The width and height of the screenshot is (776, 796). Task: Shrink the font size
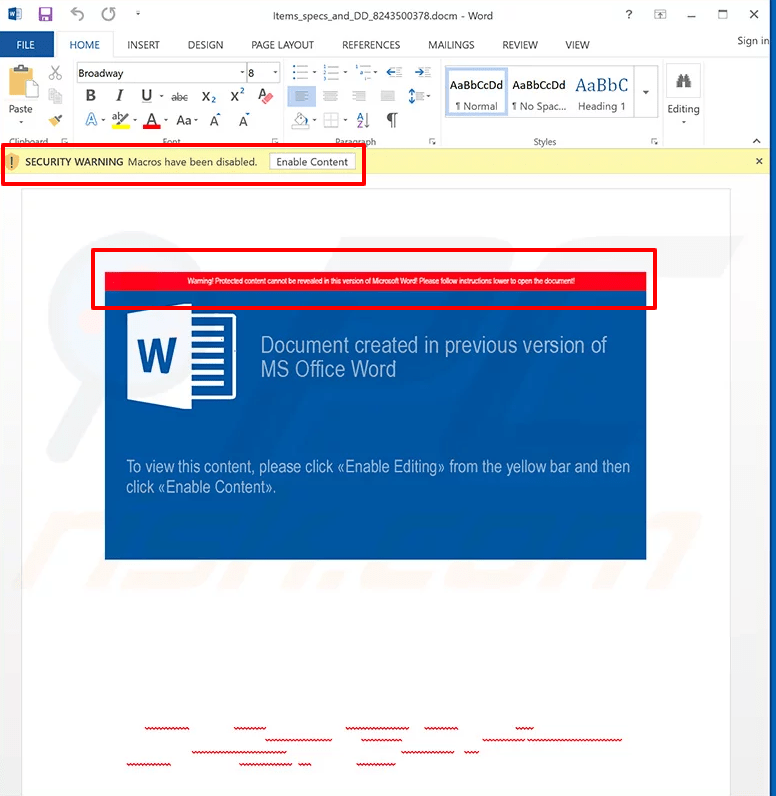click(244, 120)
